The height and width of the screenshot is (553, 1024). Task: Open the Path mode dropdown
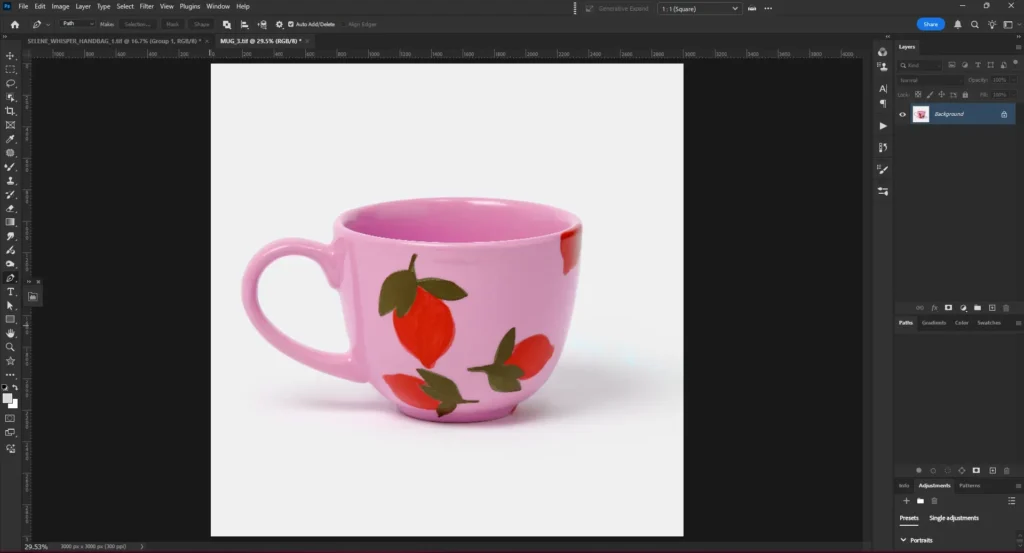tap(77, 24)
